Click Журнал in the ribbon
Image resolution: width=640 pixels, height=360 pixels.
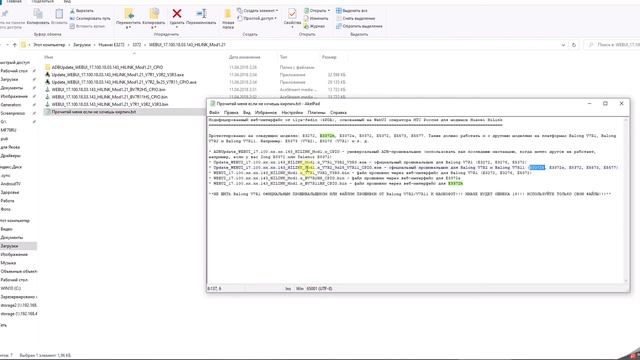pyautogui.click(x=314, y=26)
